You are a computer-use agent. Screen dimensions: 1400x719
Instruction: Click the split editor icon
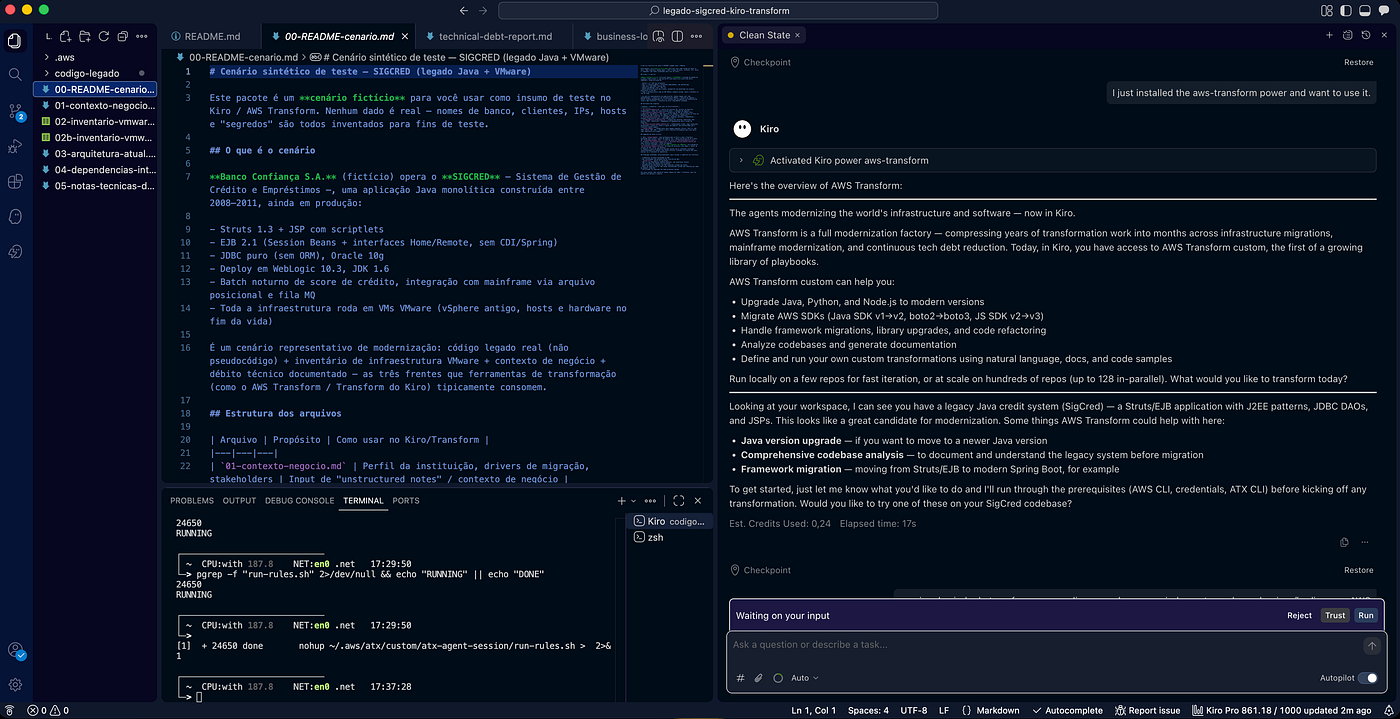[677, 36]
